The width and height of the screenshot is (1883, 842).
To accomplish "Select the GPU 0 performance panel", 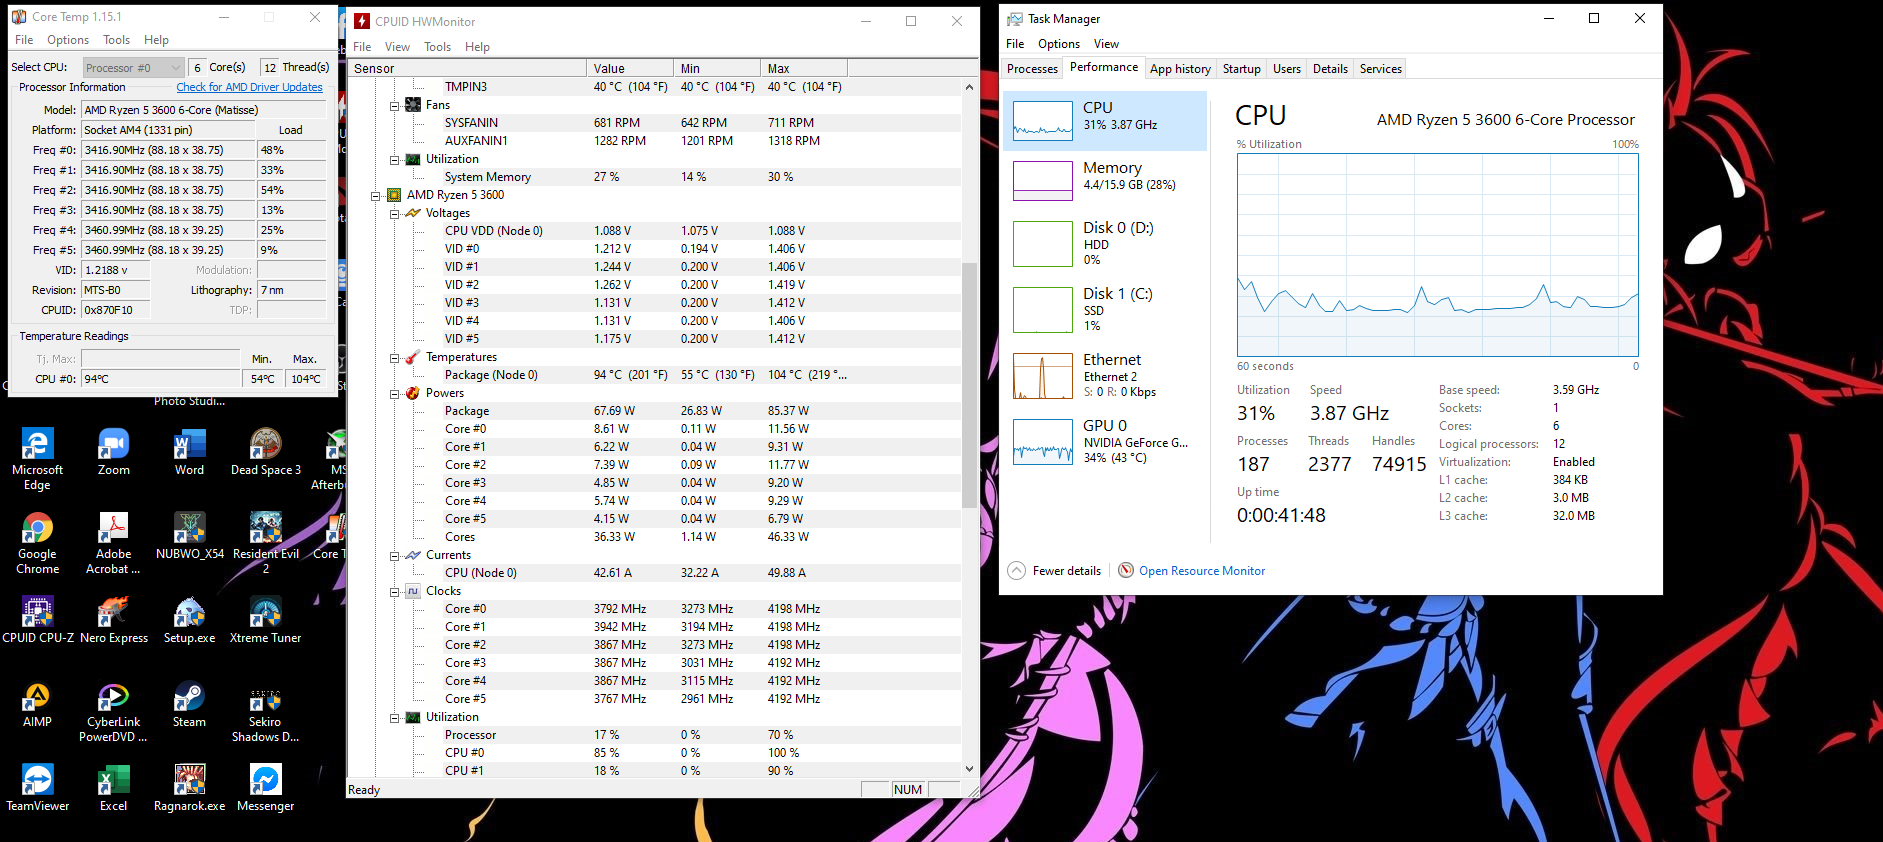I will click(x=1105, y=441).
